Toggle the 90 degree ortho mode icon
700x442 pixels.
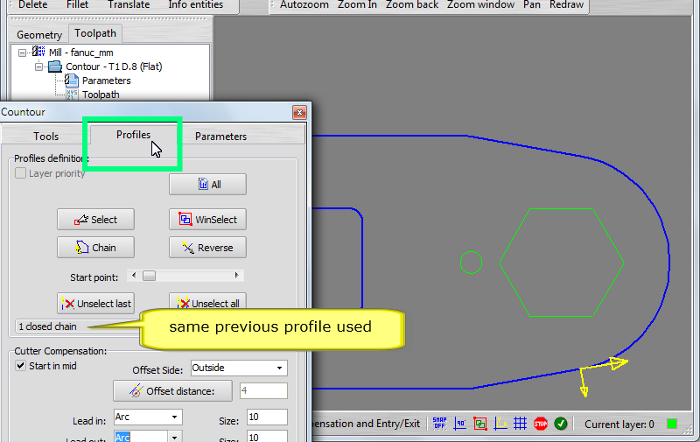pos(460,423)
